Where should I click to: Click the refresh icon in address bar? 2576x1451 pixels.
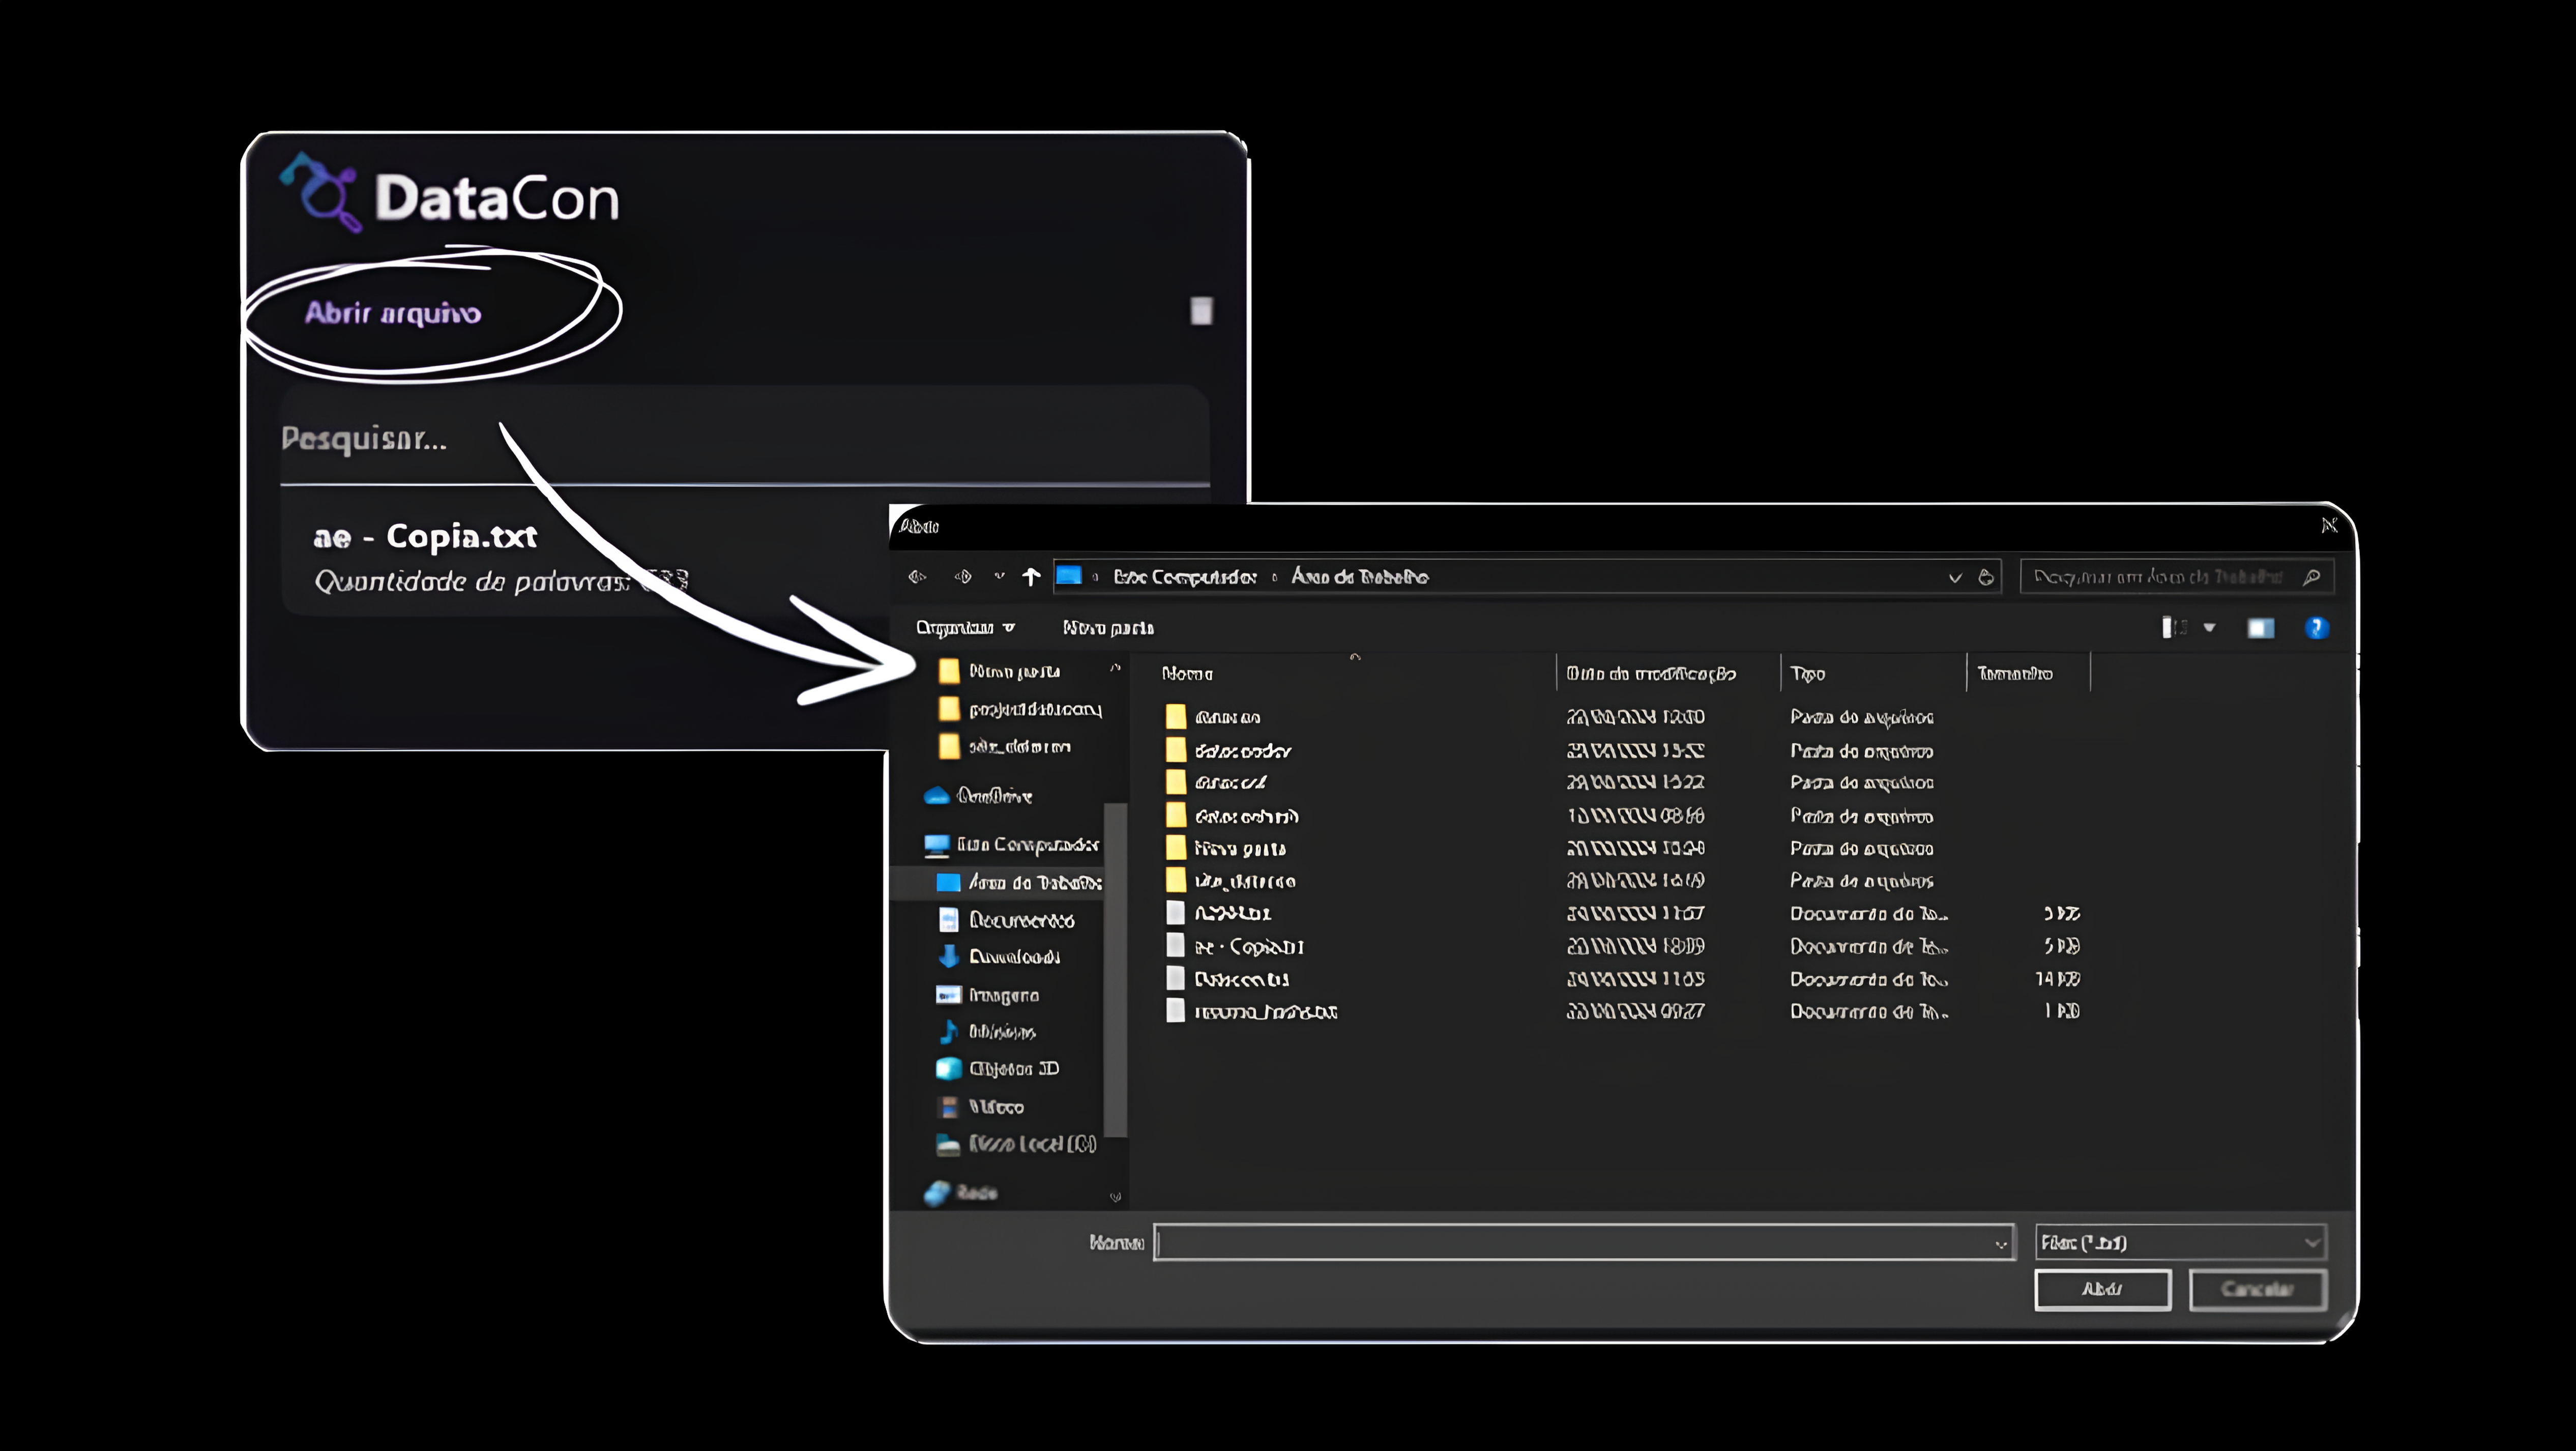click(x=1986, y=577)
